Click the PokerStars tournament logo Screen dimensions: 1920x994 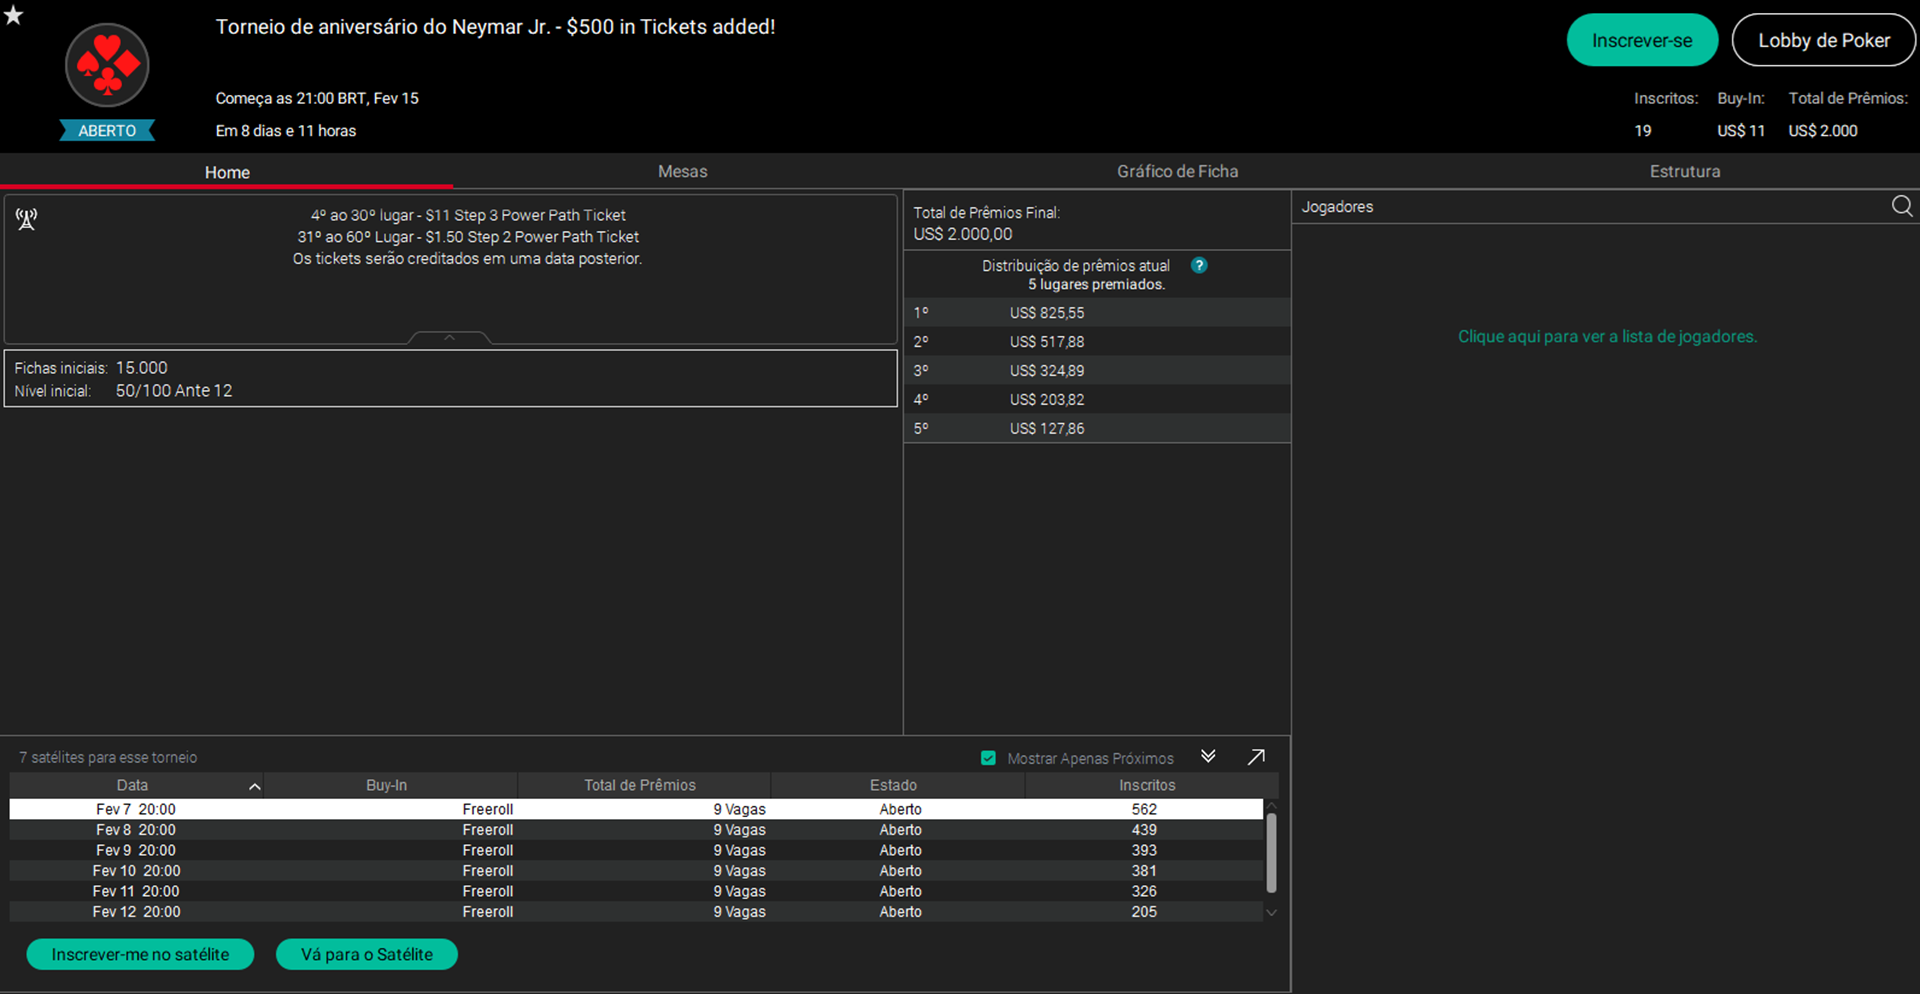pyautogui.click(x=107, y=65)
